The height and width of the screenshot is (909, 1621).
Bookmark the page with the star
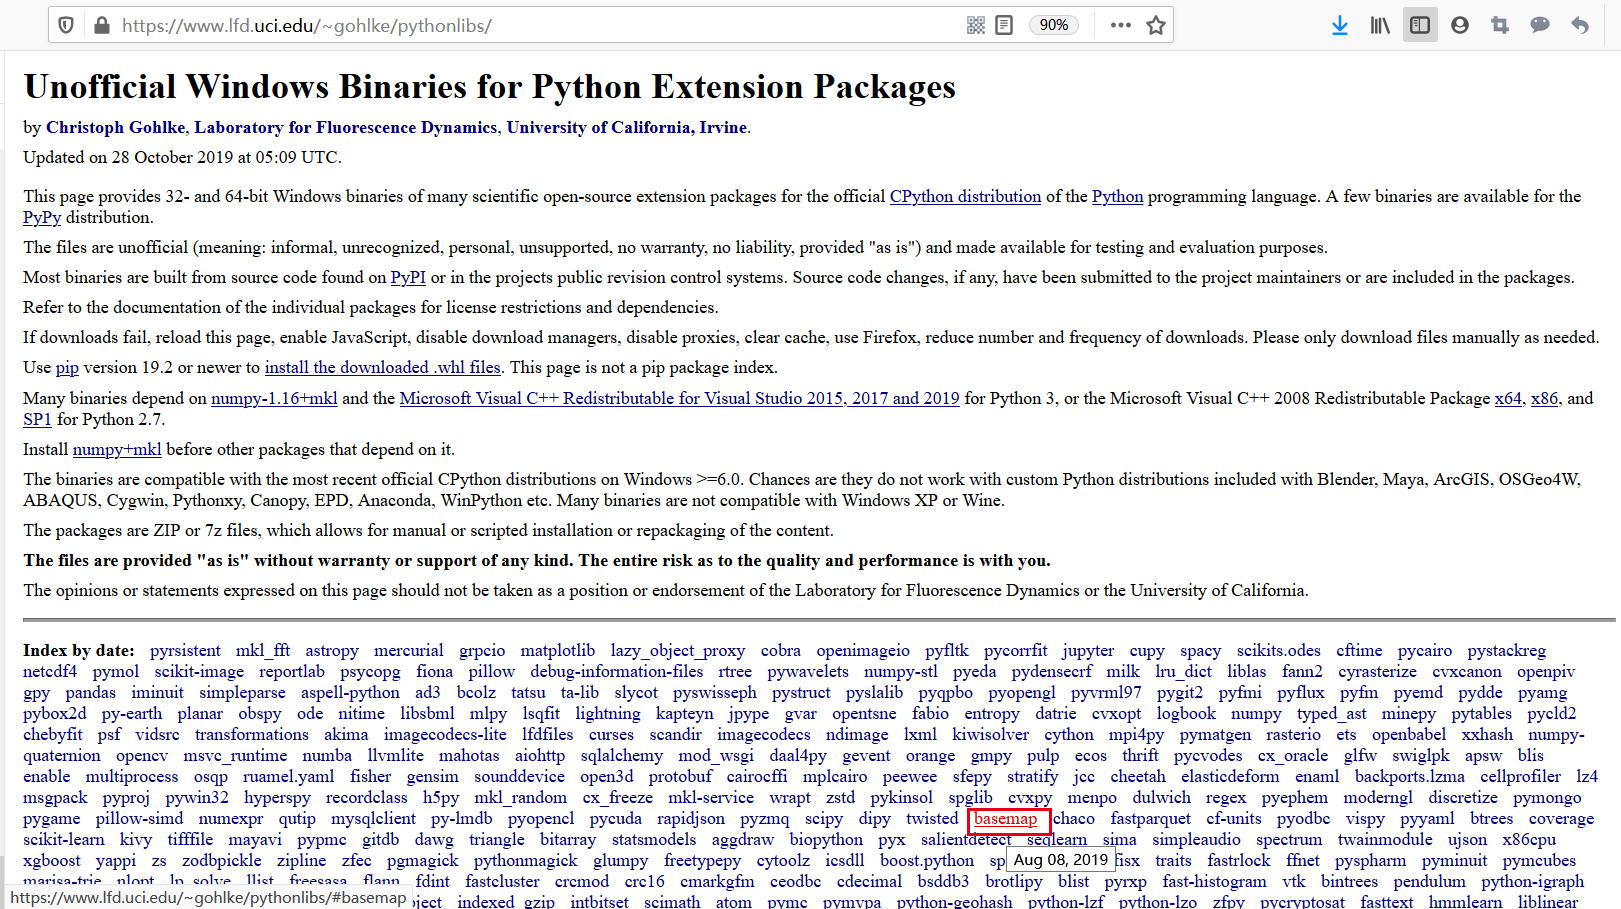1156,24
